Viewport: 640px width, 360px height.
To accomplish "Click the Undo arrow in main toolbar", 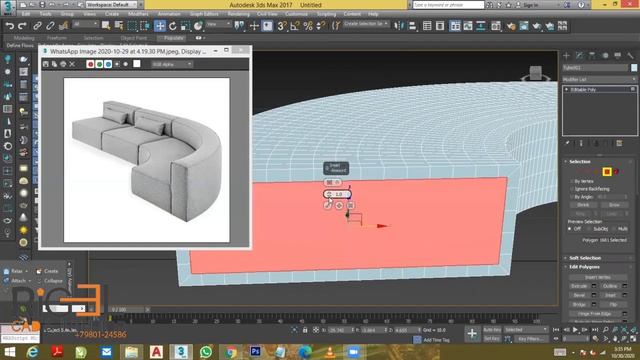I will tap(9, 26).
